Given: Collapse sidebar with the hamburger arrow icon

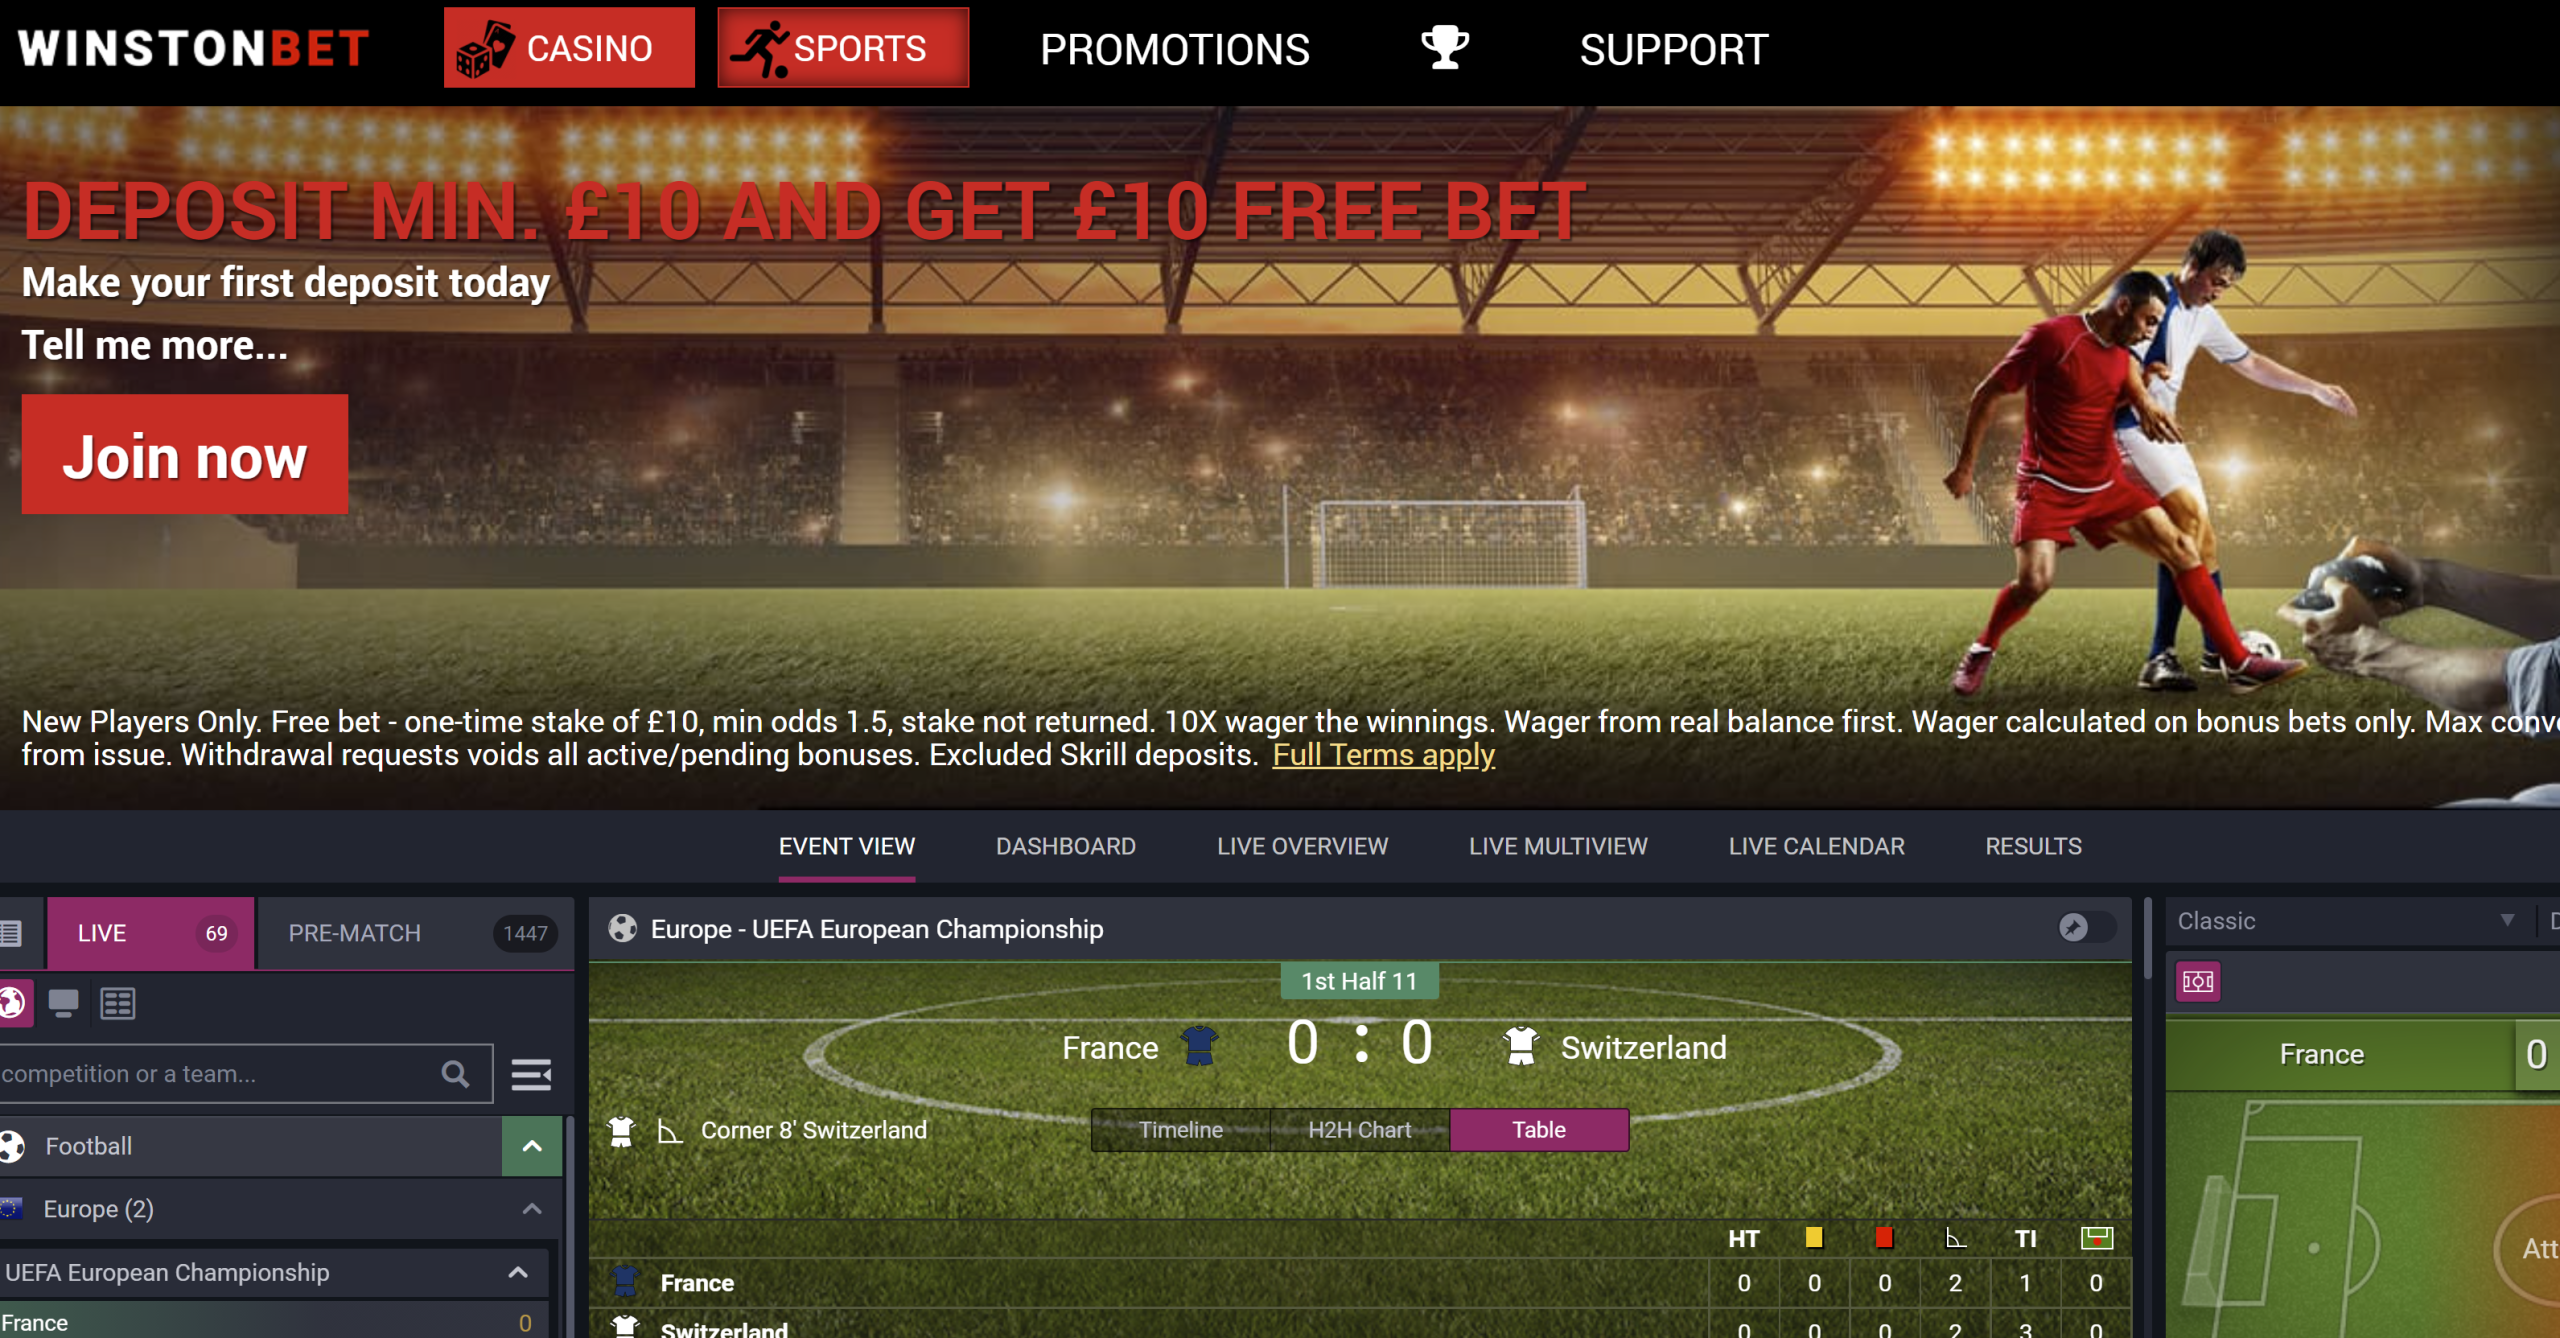Looking at the screenshot, I should (531, 1075).
